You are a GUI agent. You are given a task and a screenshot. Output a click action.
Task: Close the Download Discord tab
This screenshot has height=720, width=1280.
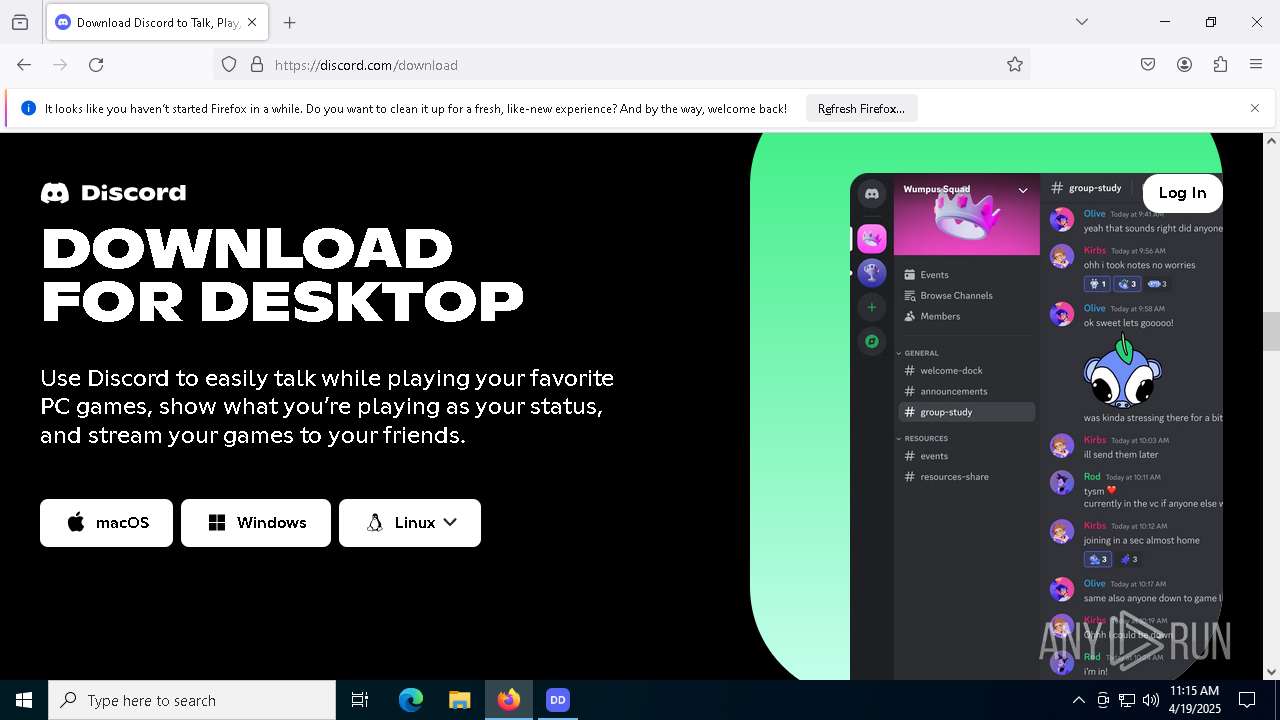[x=252, y=22]
